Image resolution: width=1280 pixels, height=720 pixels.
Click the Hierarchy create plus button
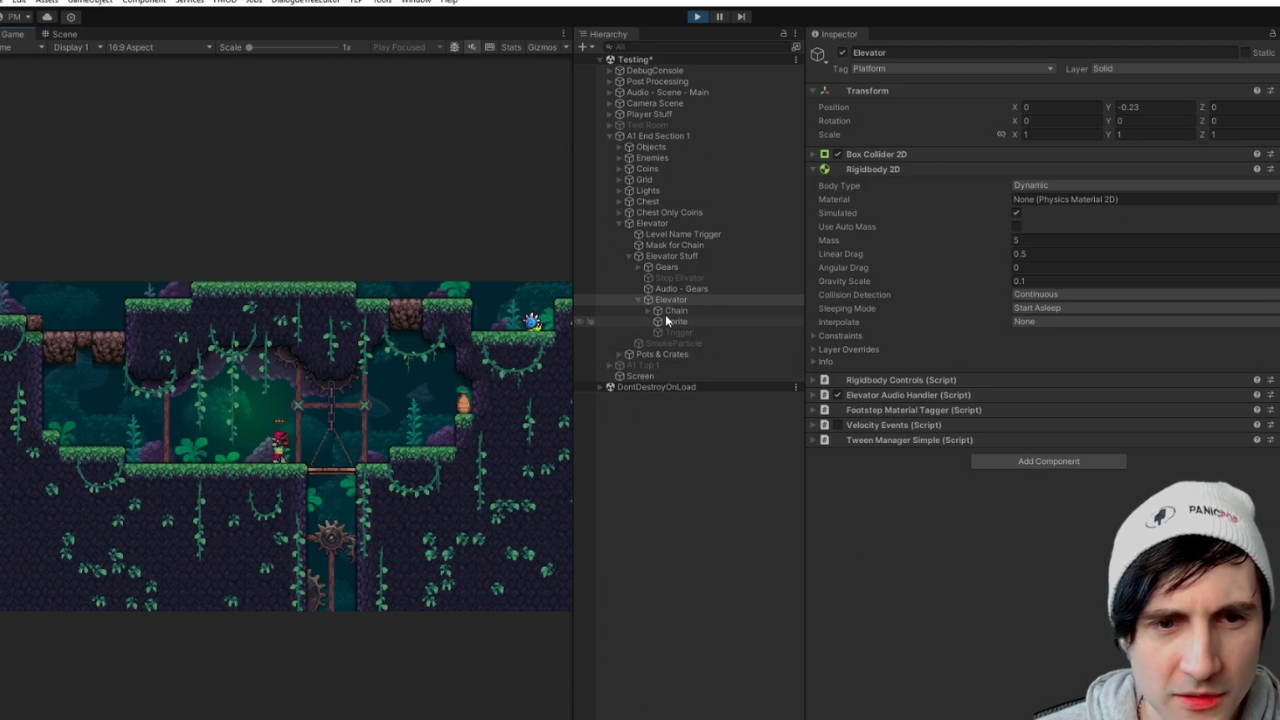(x=582, y=47)
